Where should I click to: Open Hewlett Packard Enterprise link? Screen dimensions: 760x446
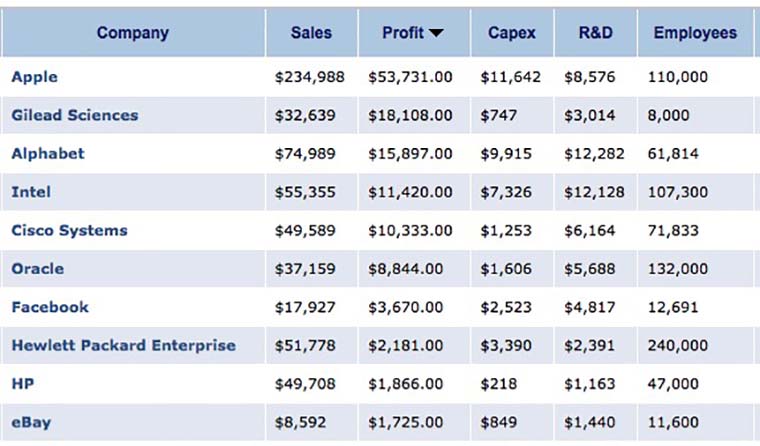[x=124, y=345]
